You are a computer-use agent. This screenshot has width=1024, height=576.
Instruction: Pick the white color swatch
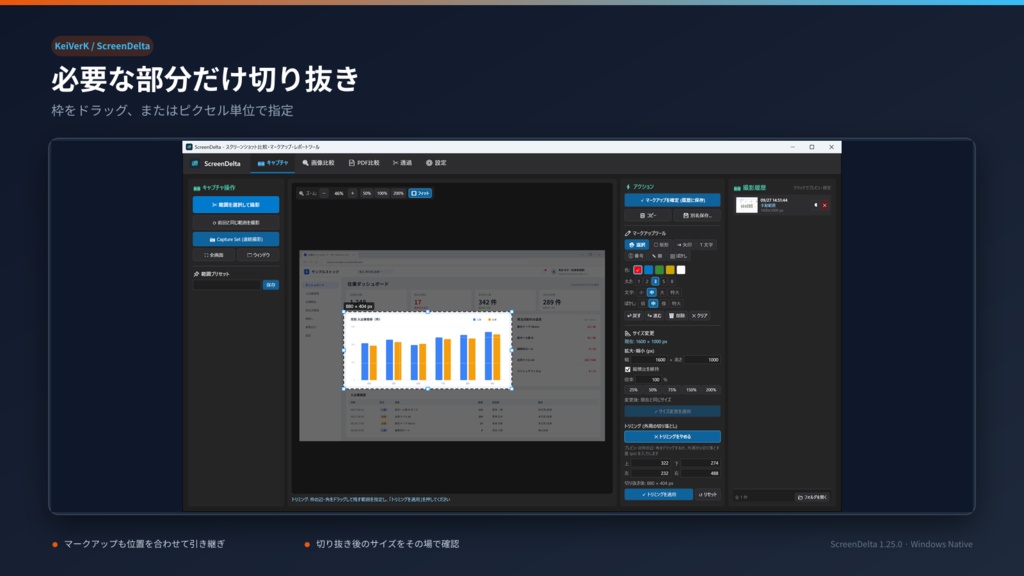pos(681,270)
